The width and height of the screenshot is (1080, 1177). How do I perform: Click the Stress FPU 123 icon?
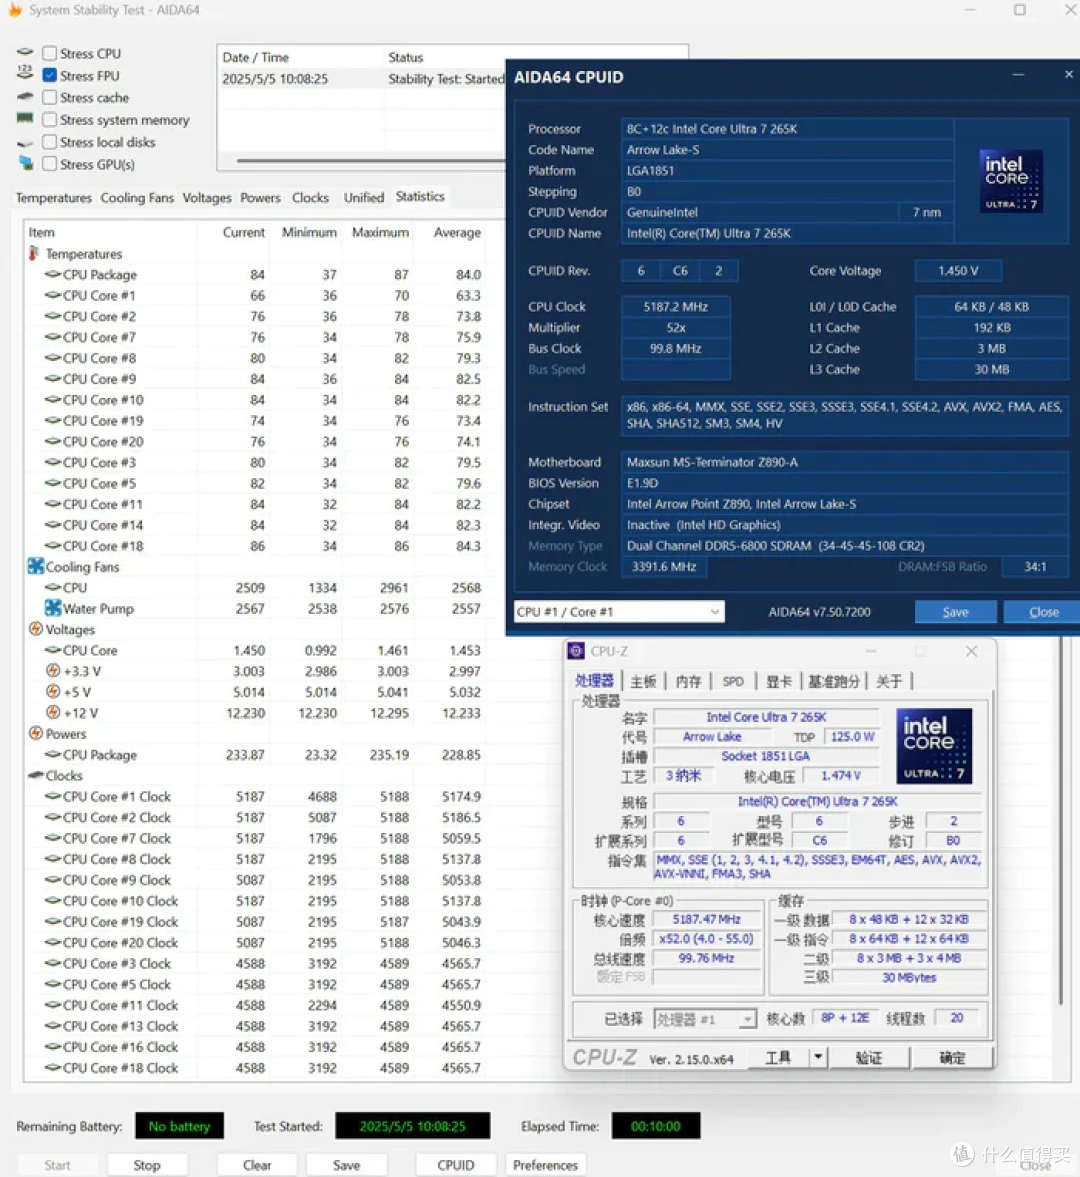coord(25,73)
